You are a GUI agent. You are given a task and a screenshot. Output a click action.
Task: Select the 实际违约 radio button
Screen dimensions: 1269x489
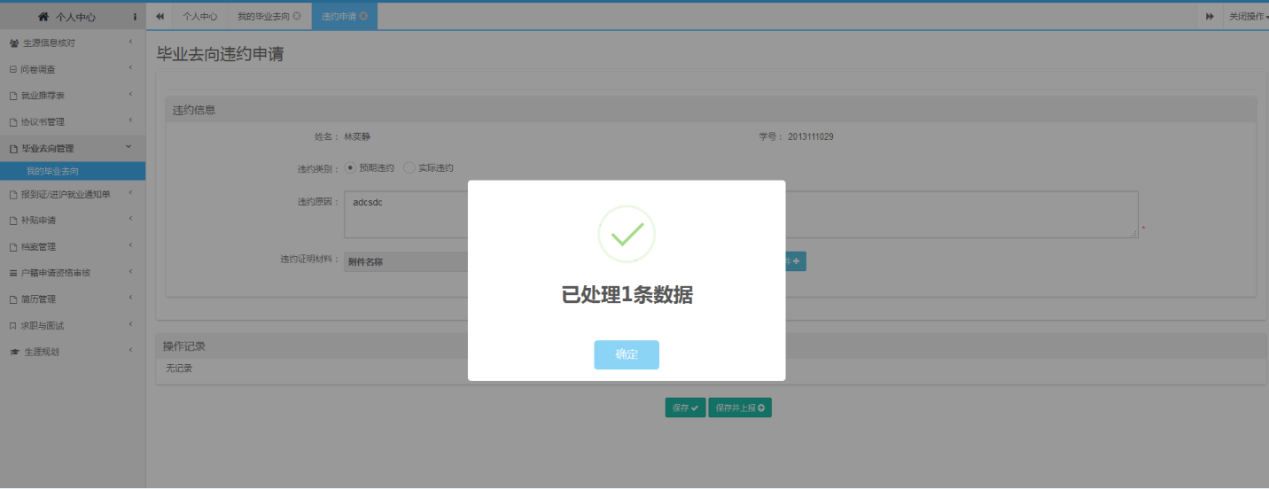[409, 168]
